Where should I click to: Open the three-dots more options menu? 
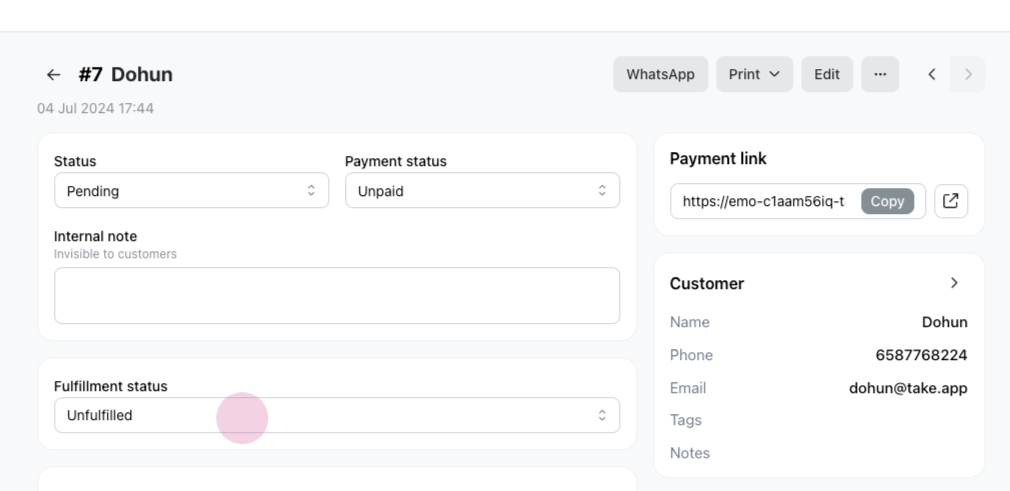[880, 74]
